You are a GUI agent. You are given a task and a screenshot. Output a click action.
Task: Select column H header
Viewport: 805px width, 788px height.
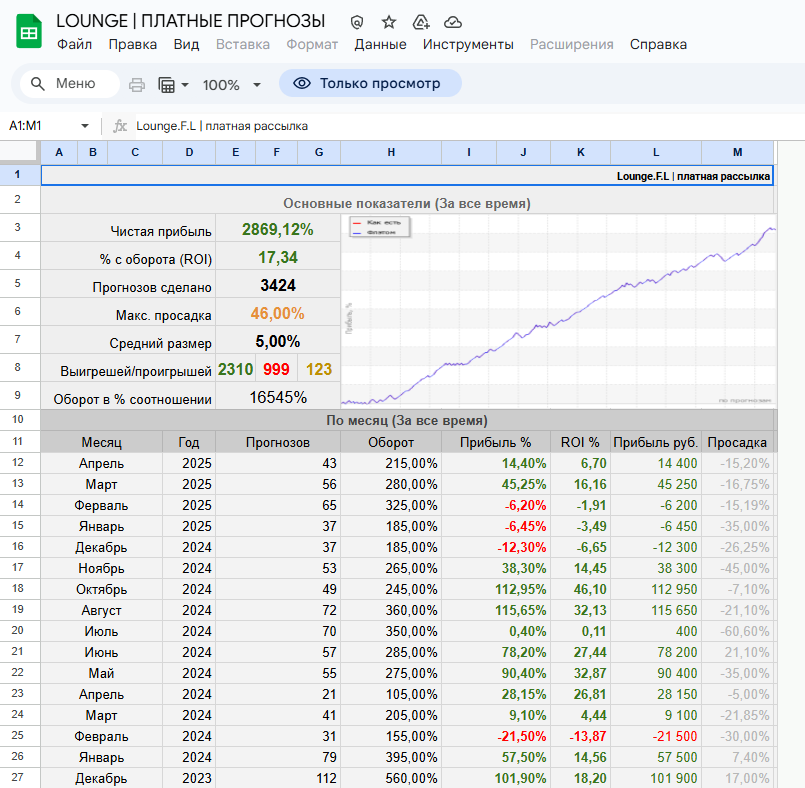pos(391,152)
